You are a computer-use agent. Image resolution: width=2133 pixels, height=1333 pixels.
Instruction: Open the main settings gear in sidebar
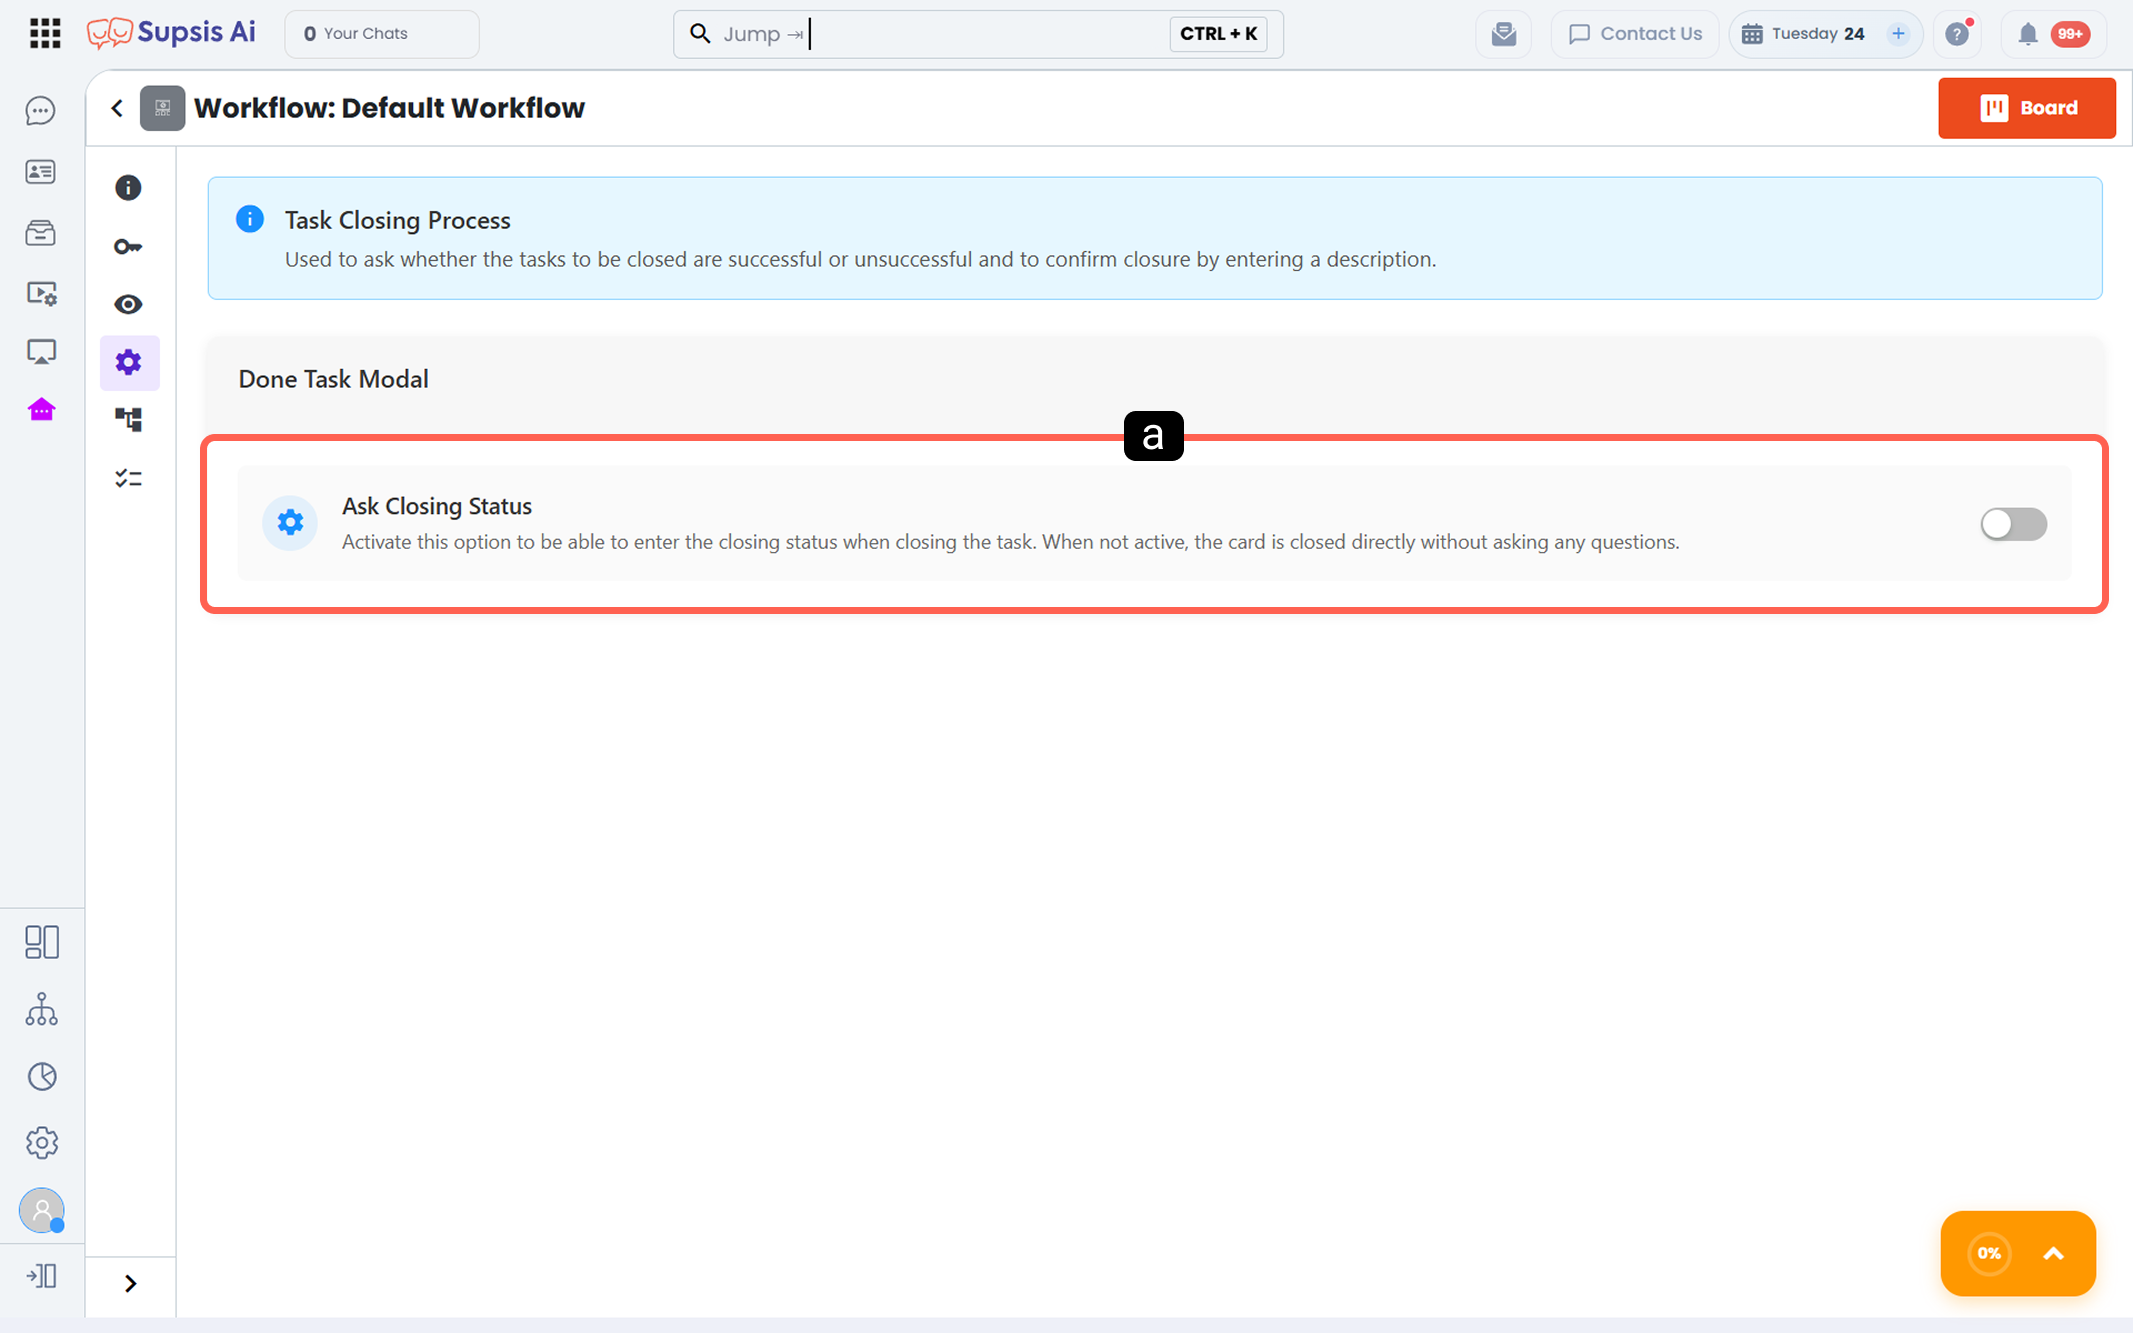[x=41, y=1143]
